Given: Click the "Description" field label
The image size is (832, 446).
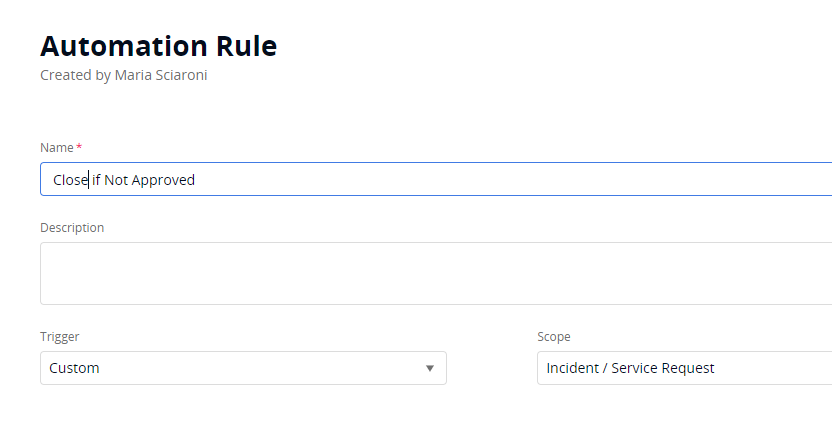Looking at the screenshot, I should point(72,227).
